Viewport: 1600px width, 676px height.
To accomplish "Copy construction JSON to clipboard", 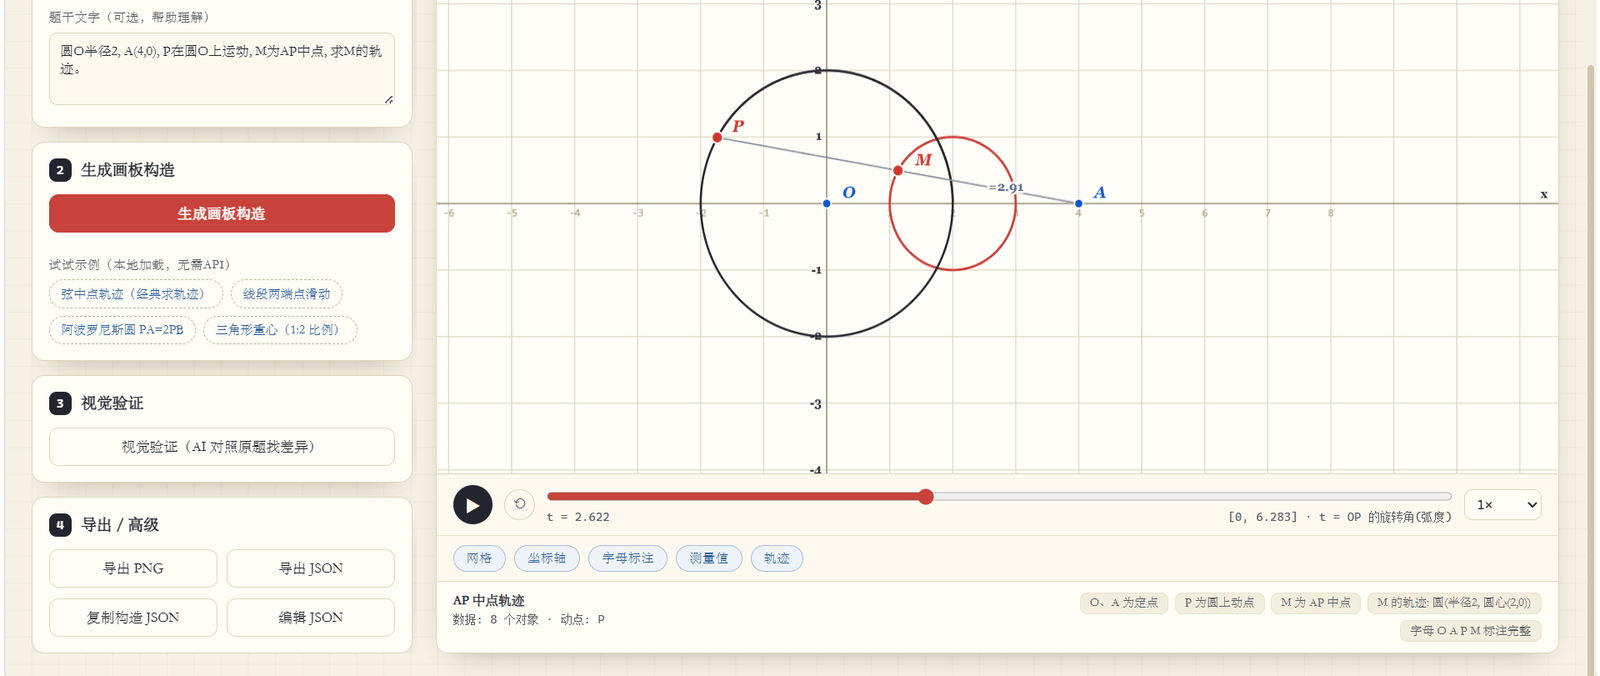I will tap(133, 617).
